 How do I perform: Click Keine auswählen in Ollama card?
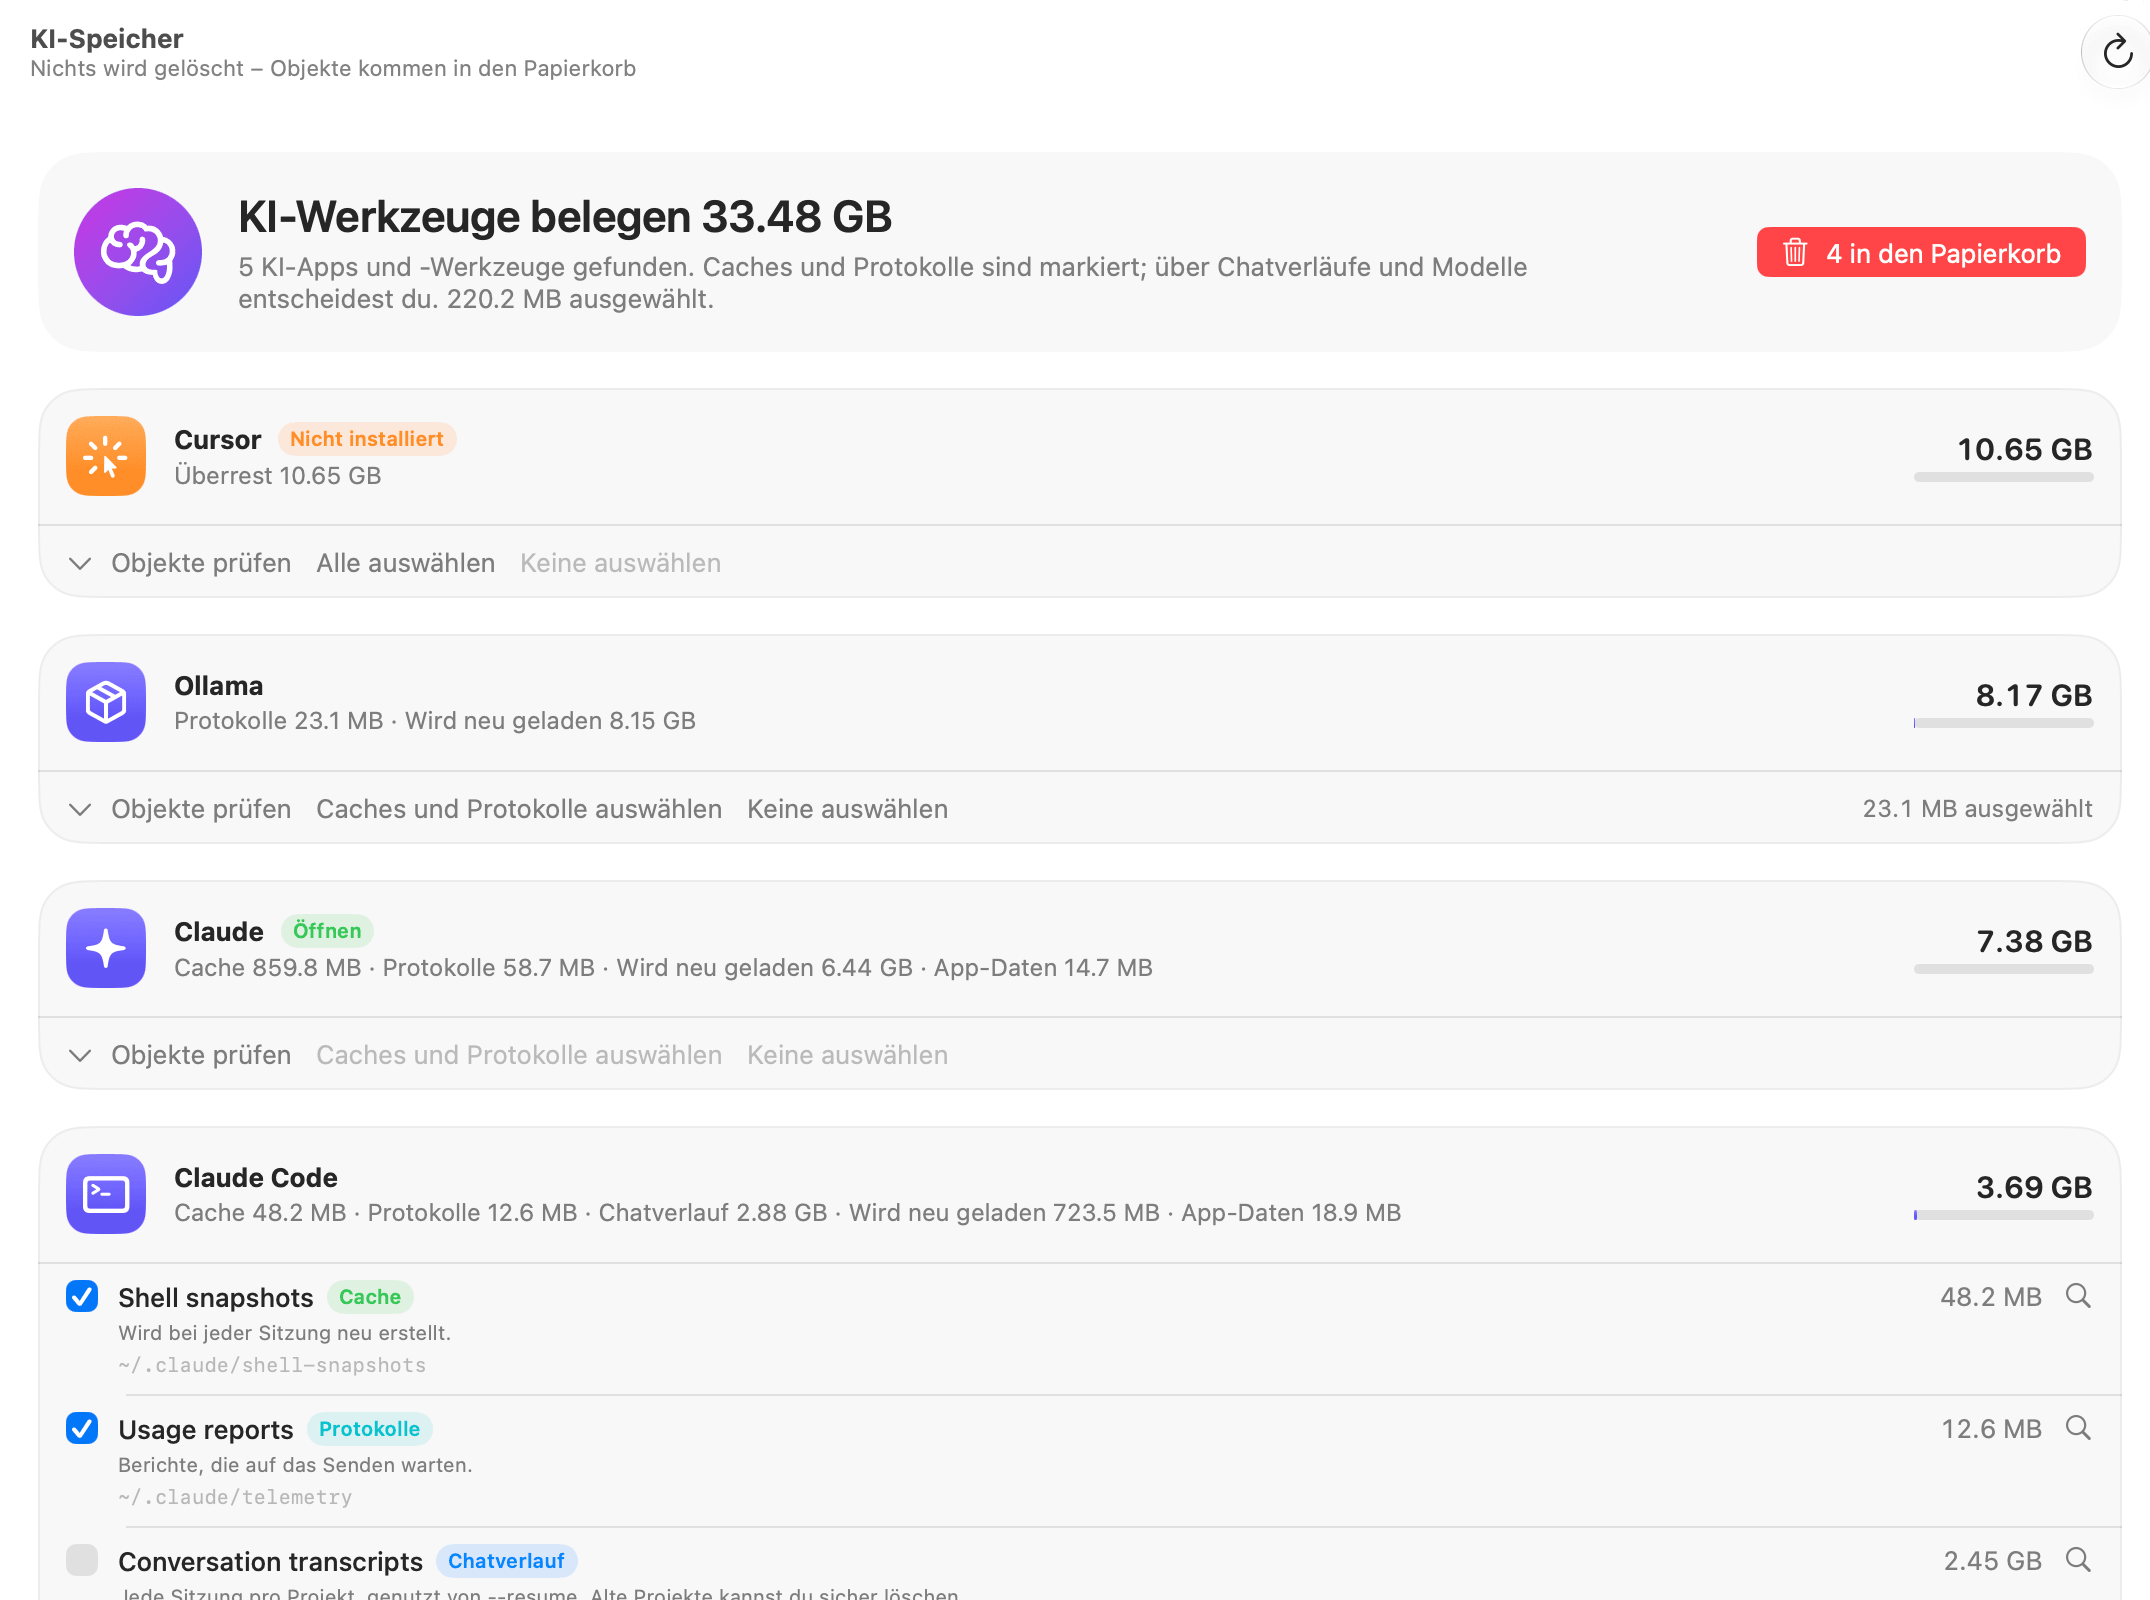[x=847, y=809]
